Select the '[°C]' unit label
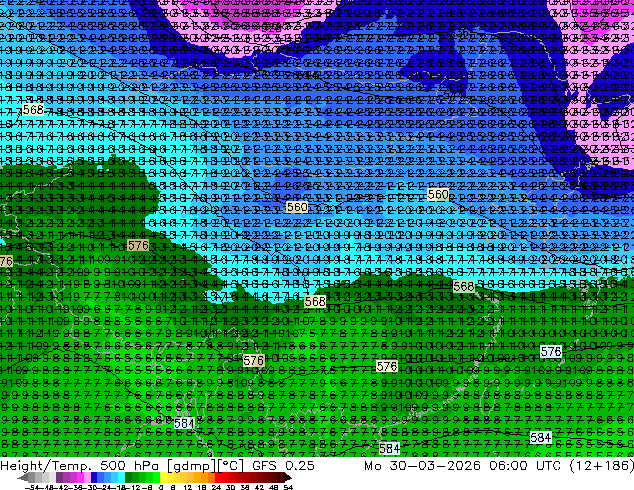Screen dimensions: 634x490 click(230, 466)
